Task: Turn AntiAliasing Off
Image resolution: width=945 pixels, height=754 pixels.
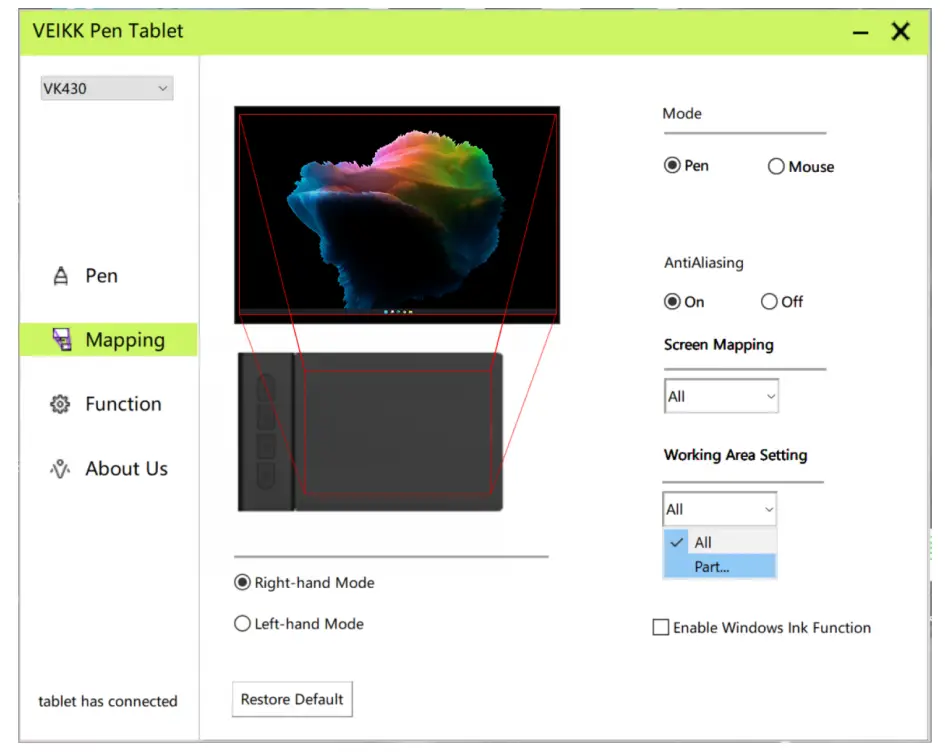Action: click(x=769, y=301)
